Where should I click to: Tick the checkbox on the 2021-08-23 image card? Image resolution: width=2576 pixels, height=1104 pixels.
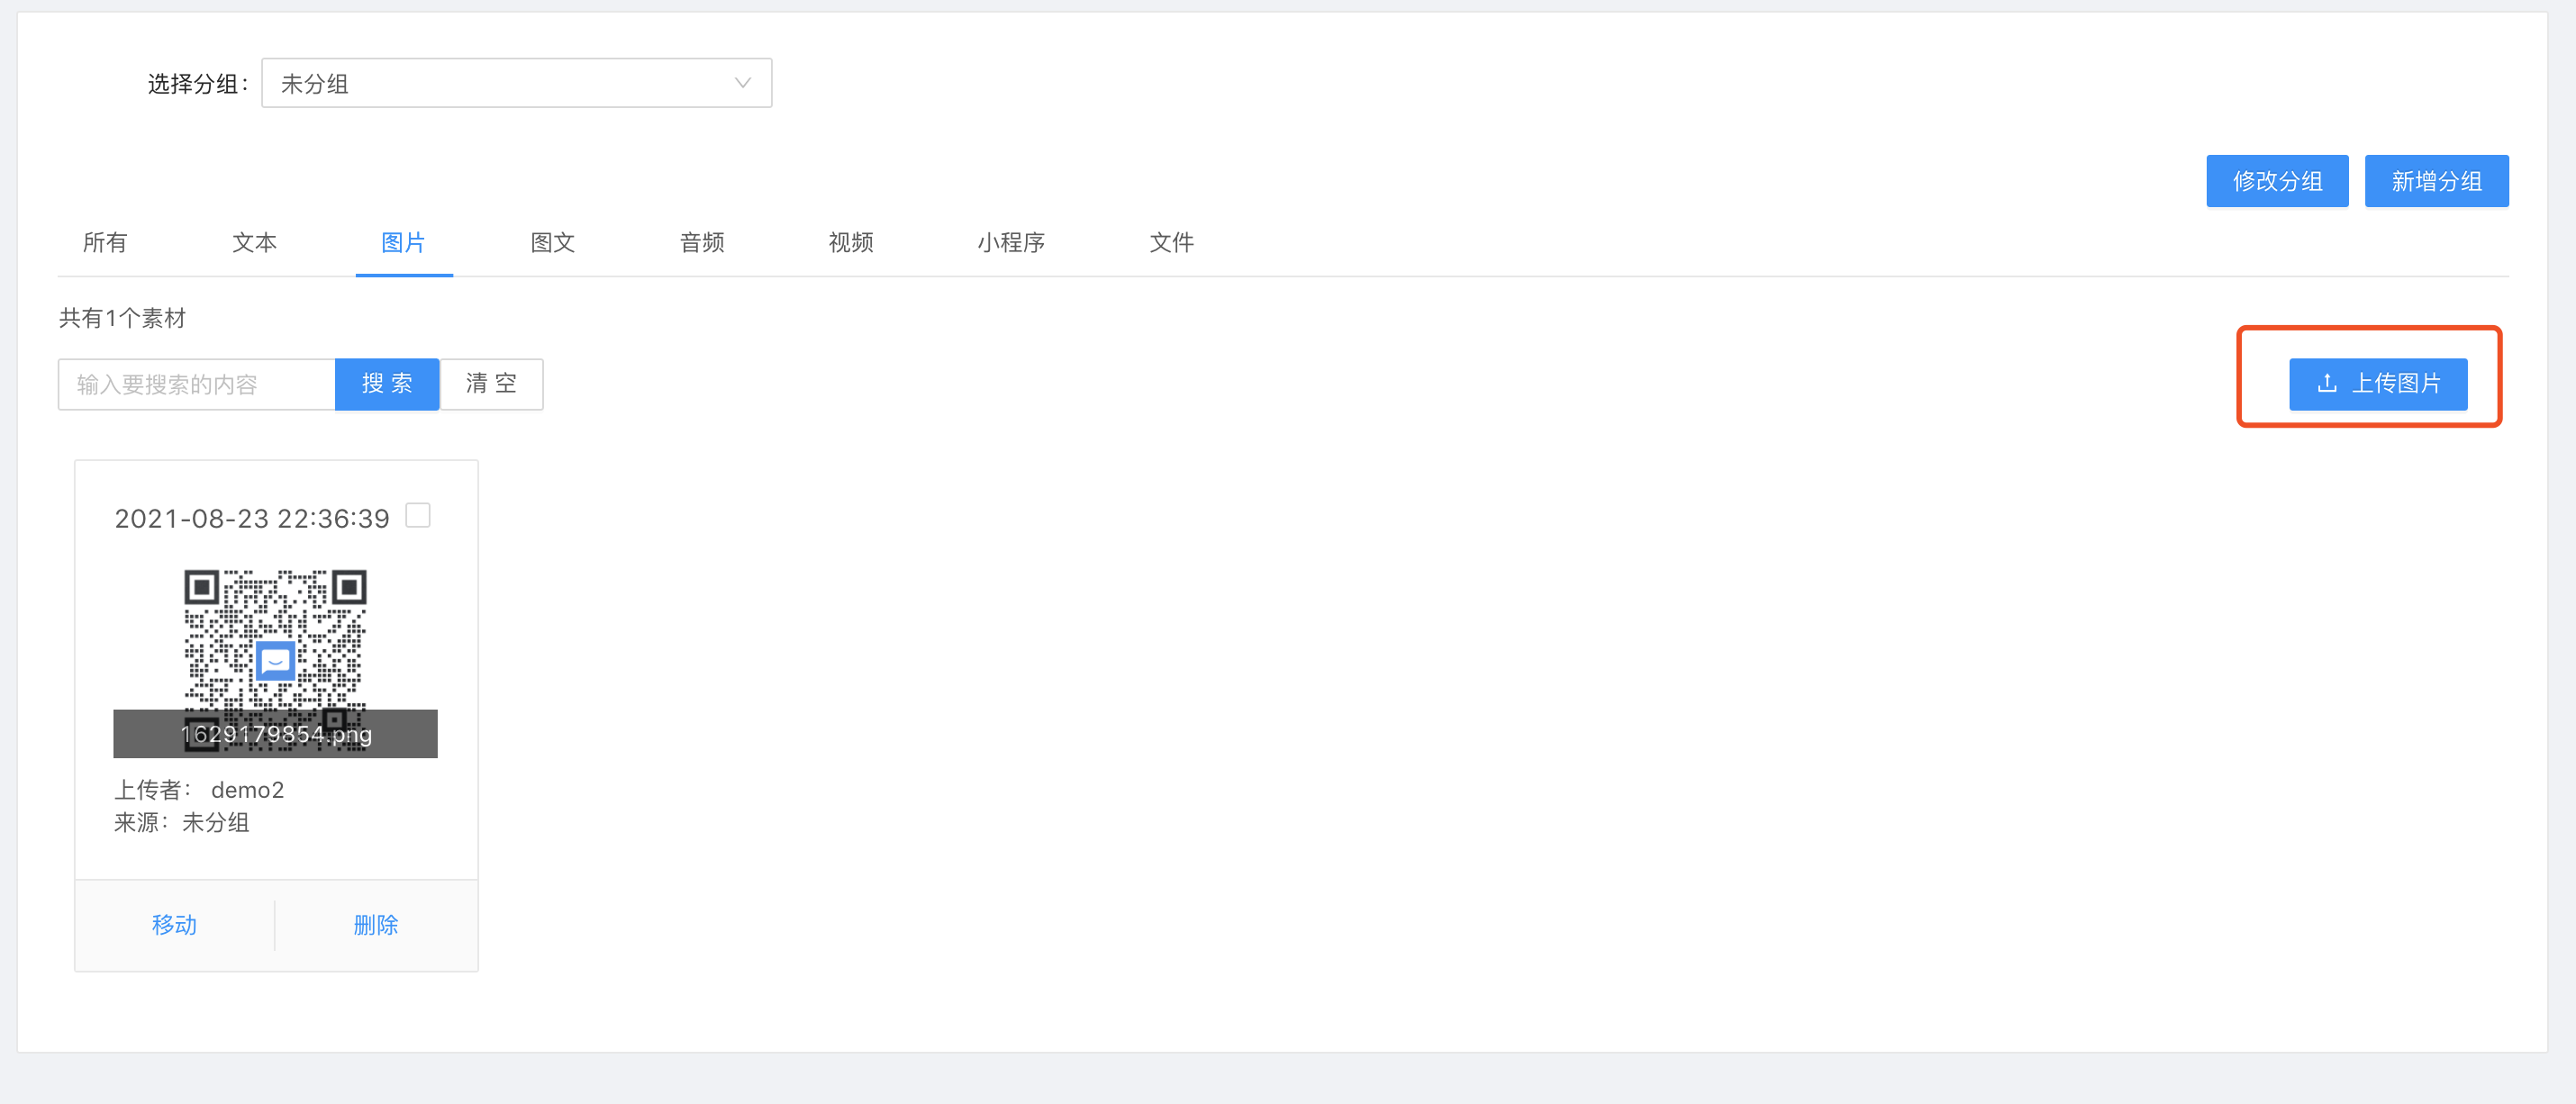click(418, 516)
